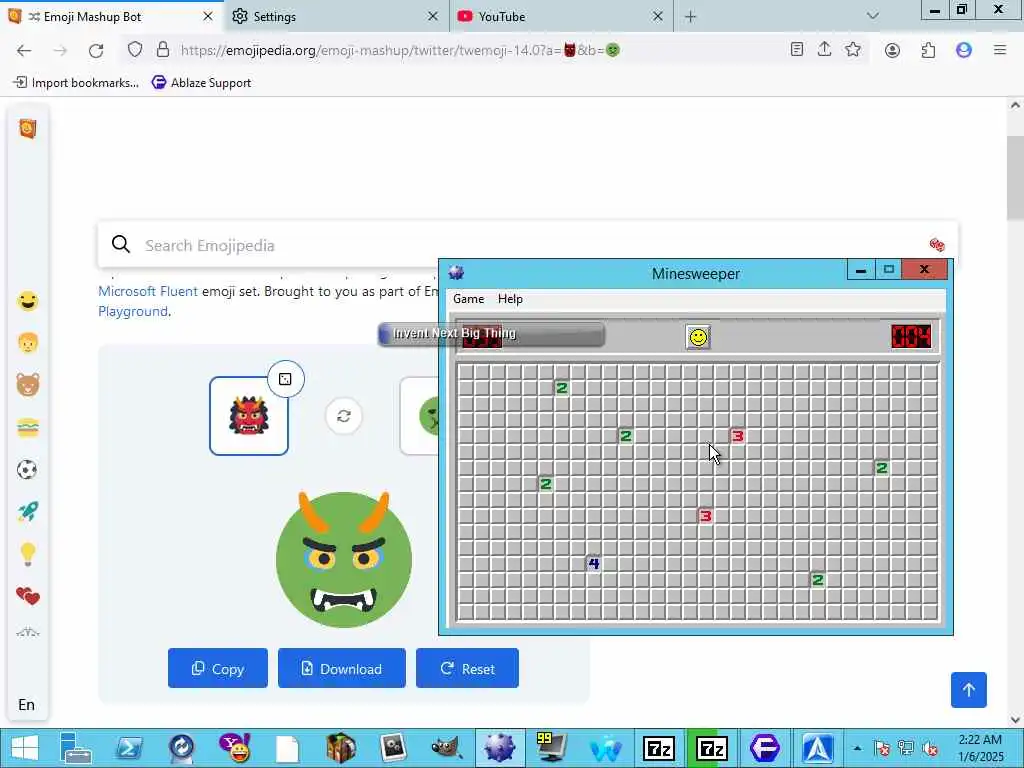Open the Animals bear category icon
The width and height of the screenshot is (1024, 768).
pos(27,385)
